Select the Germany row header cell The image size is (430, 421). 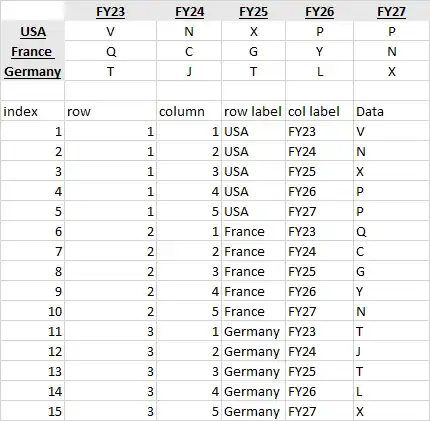pos(33,71)
